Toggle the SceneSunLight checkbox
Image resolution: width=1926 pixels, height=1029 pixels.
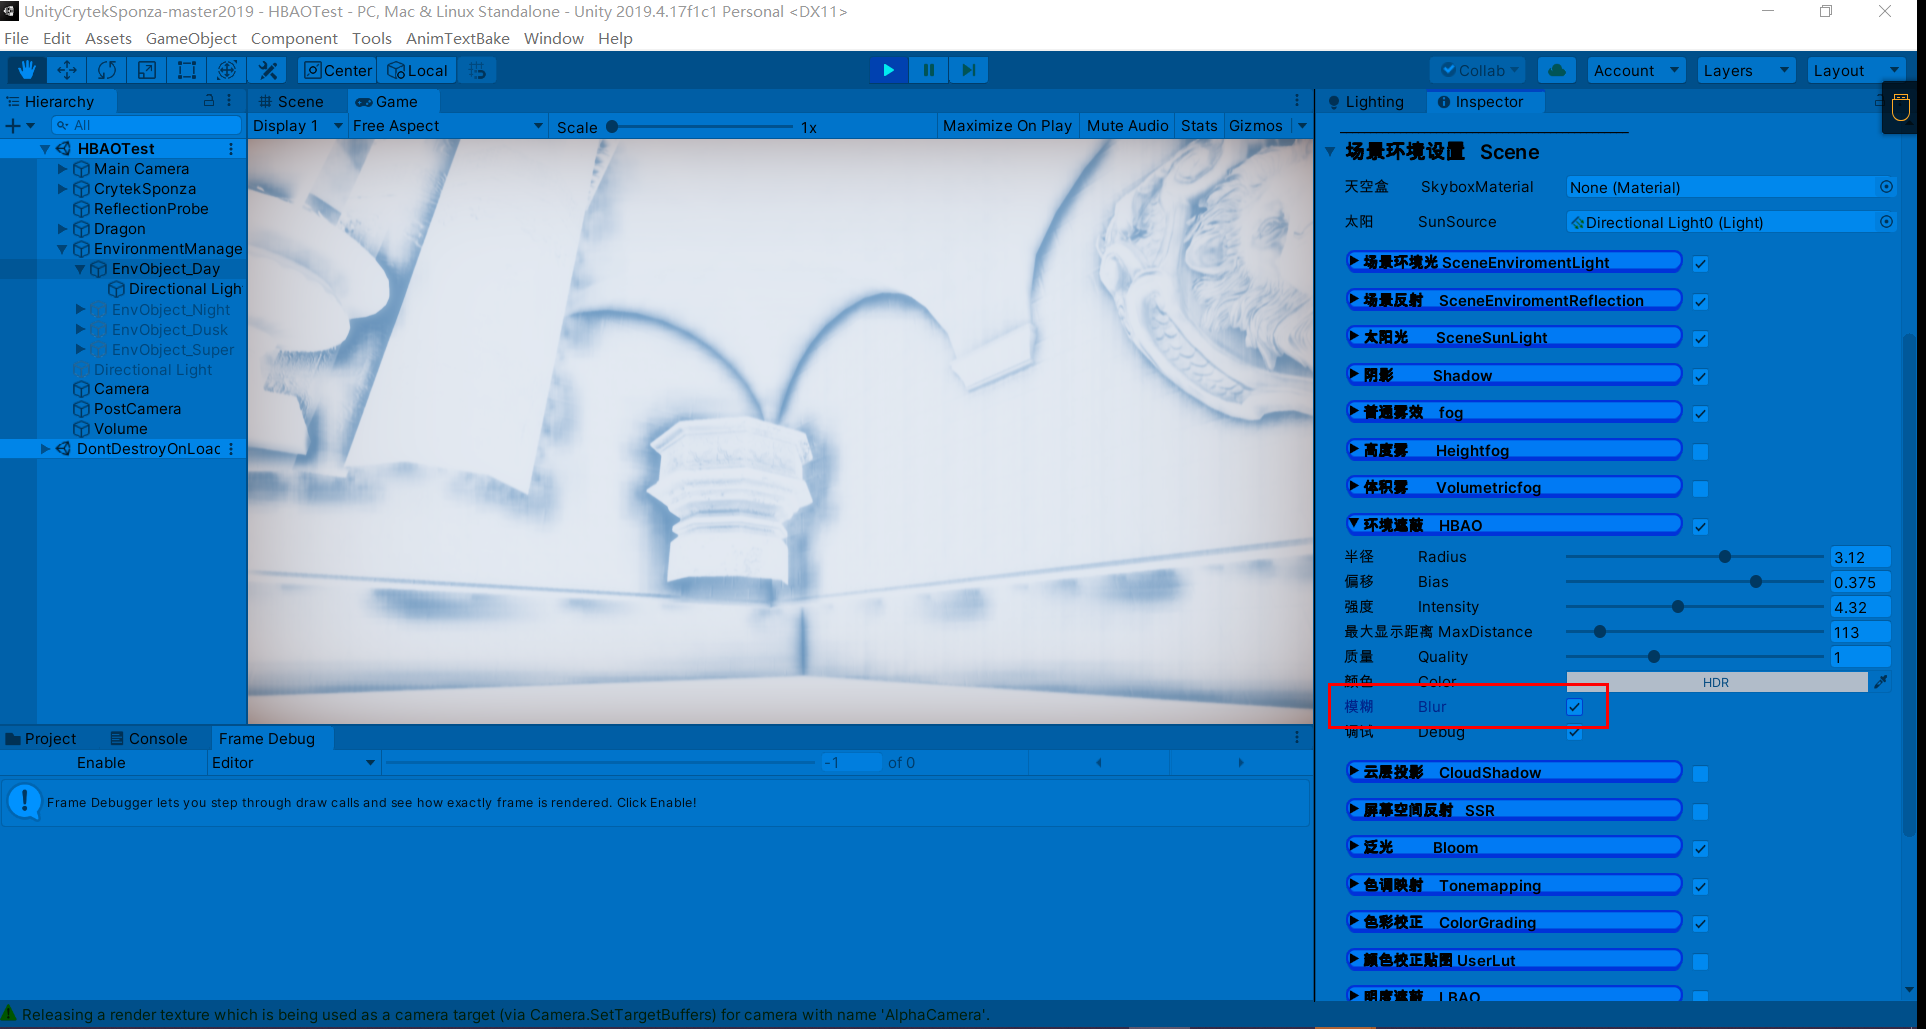coord(1700,339)
